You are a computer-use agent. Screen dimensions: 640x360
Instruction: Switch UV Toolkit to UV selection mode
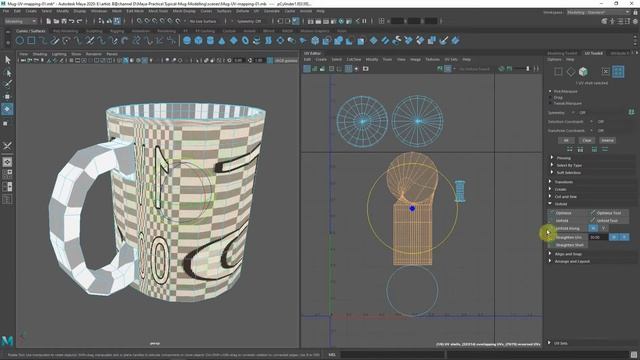606,72
